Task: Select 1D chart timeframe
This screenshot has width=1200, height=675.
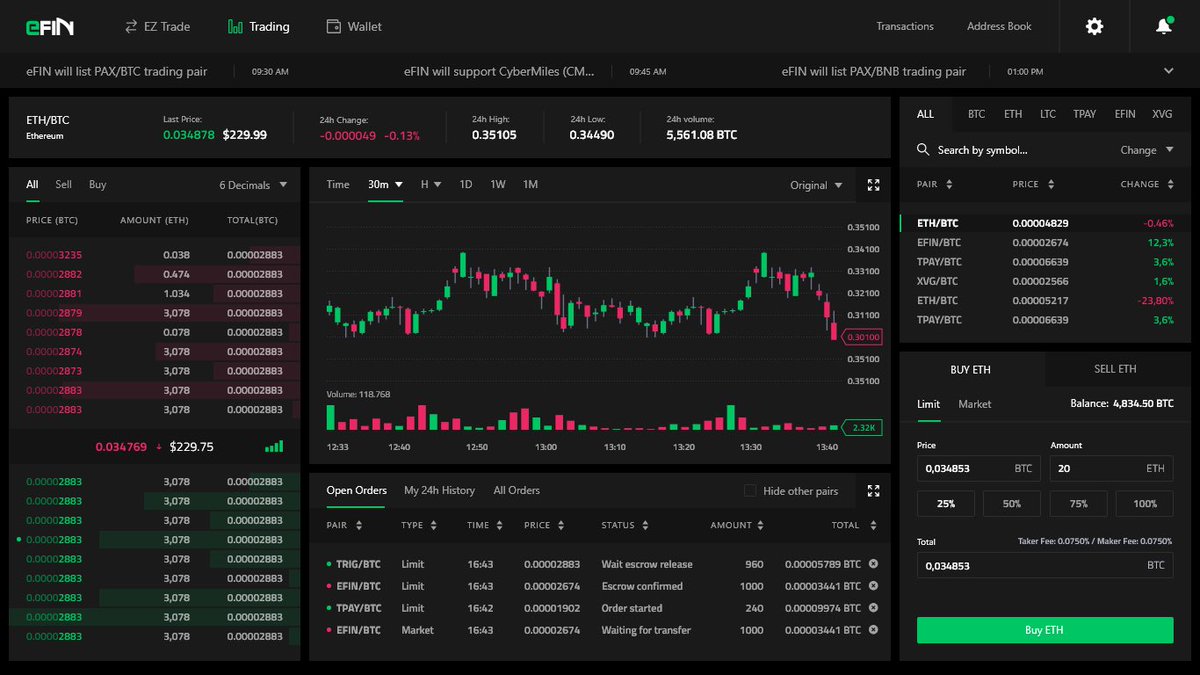Action: coord(466,185)
